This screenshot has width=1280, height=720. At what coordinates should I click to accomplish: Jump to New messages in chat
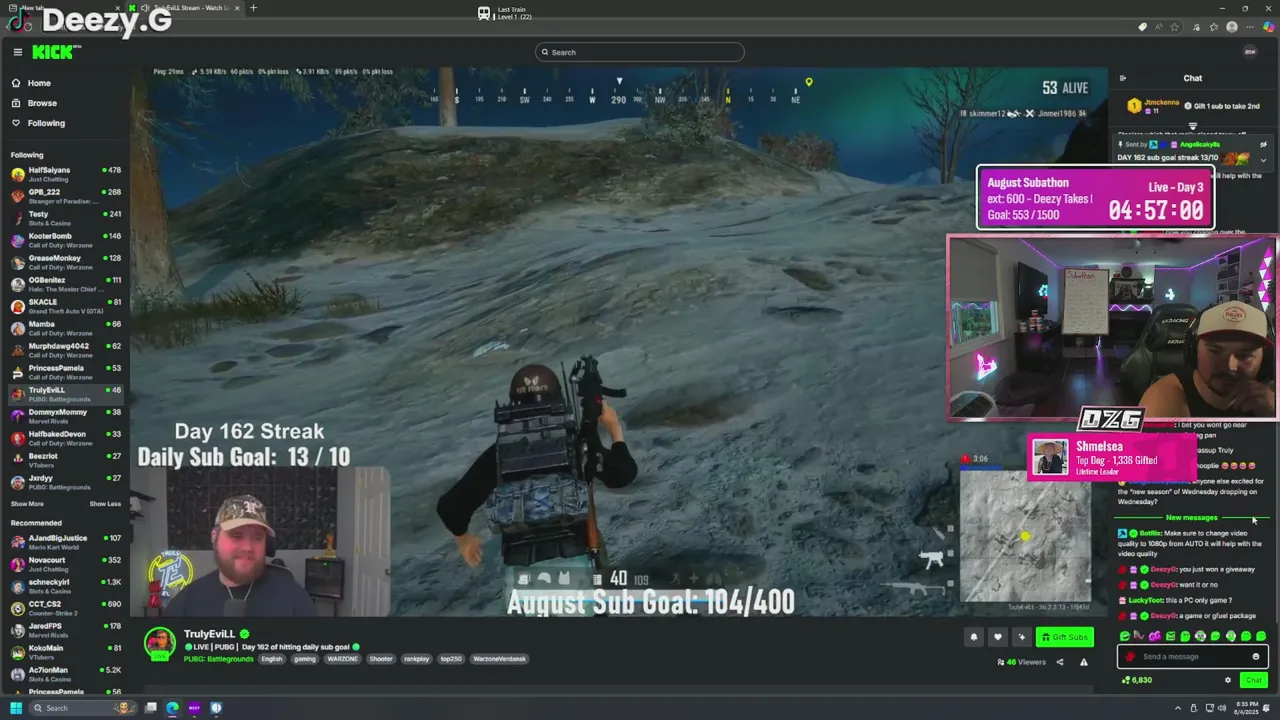(x=1192, y=518)
